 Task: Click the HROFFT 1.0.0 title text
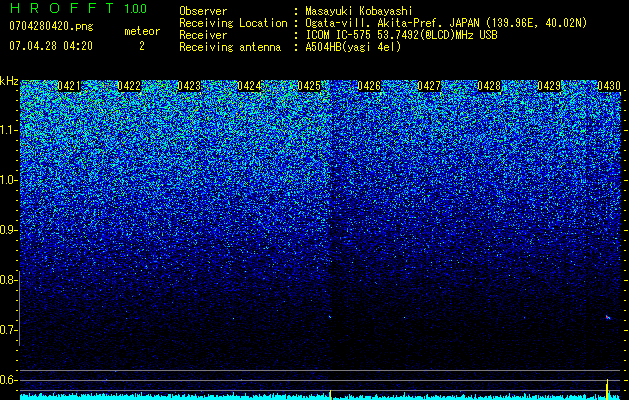click(x=78, y=8)
